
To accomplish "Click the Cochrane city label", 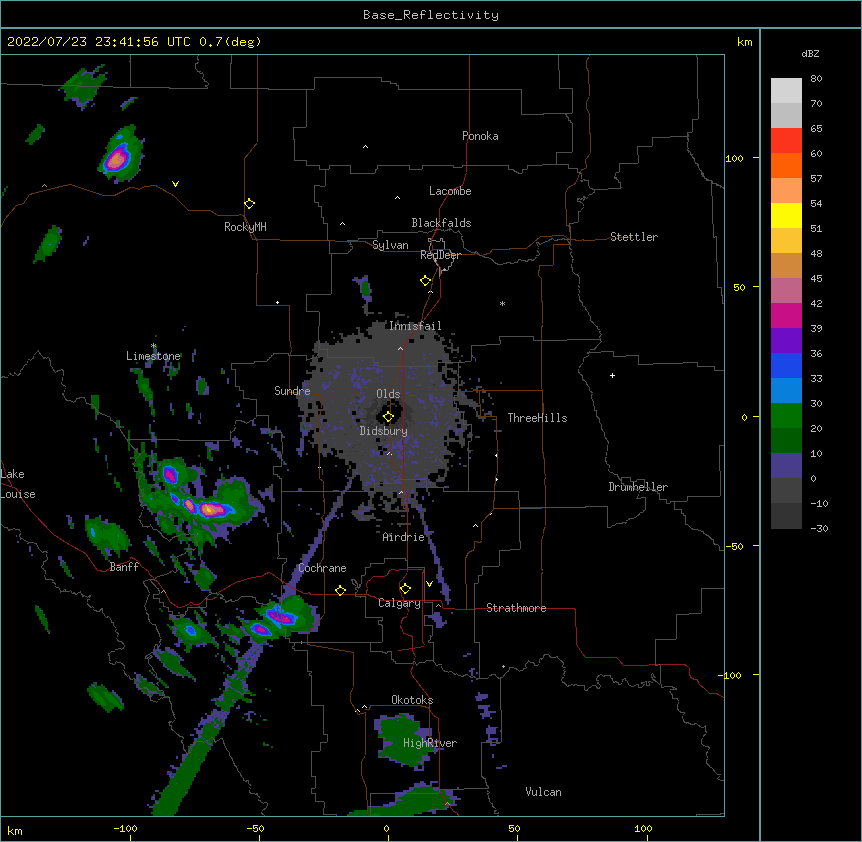I will tap(322, 568).
